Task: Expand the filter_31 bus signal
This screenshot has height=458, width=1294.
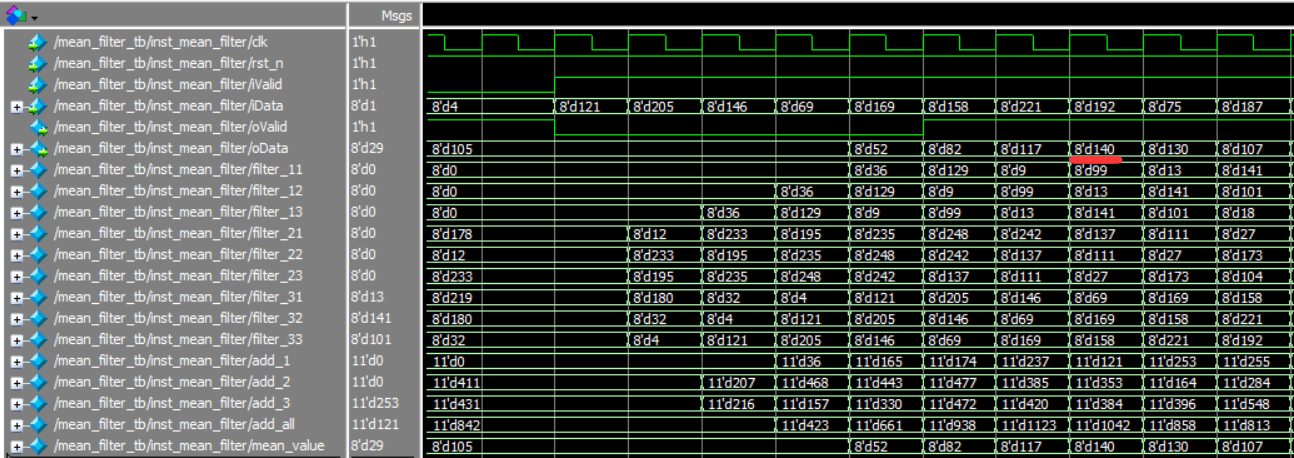Action: (x=16, y=297)
